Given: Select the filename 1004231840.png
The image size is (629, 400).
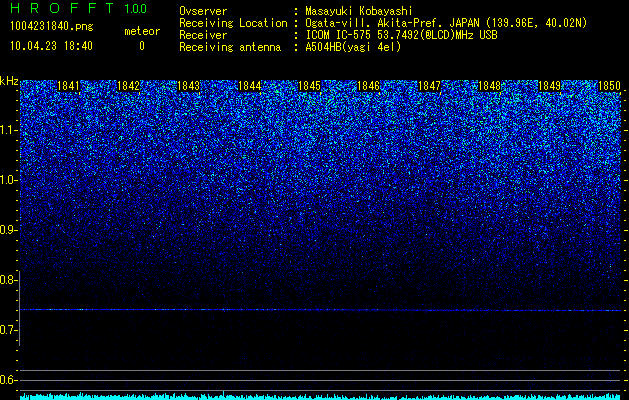Looking at the screenshot, I should pos(52,26).
